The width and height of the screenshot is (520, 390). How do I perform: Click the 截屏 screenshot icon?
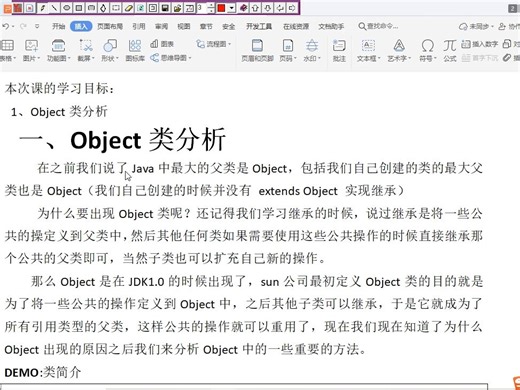click(x=86, y=45)
